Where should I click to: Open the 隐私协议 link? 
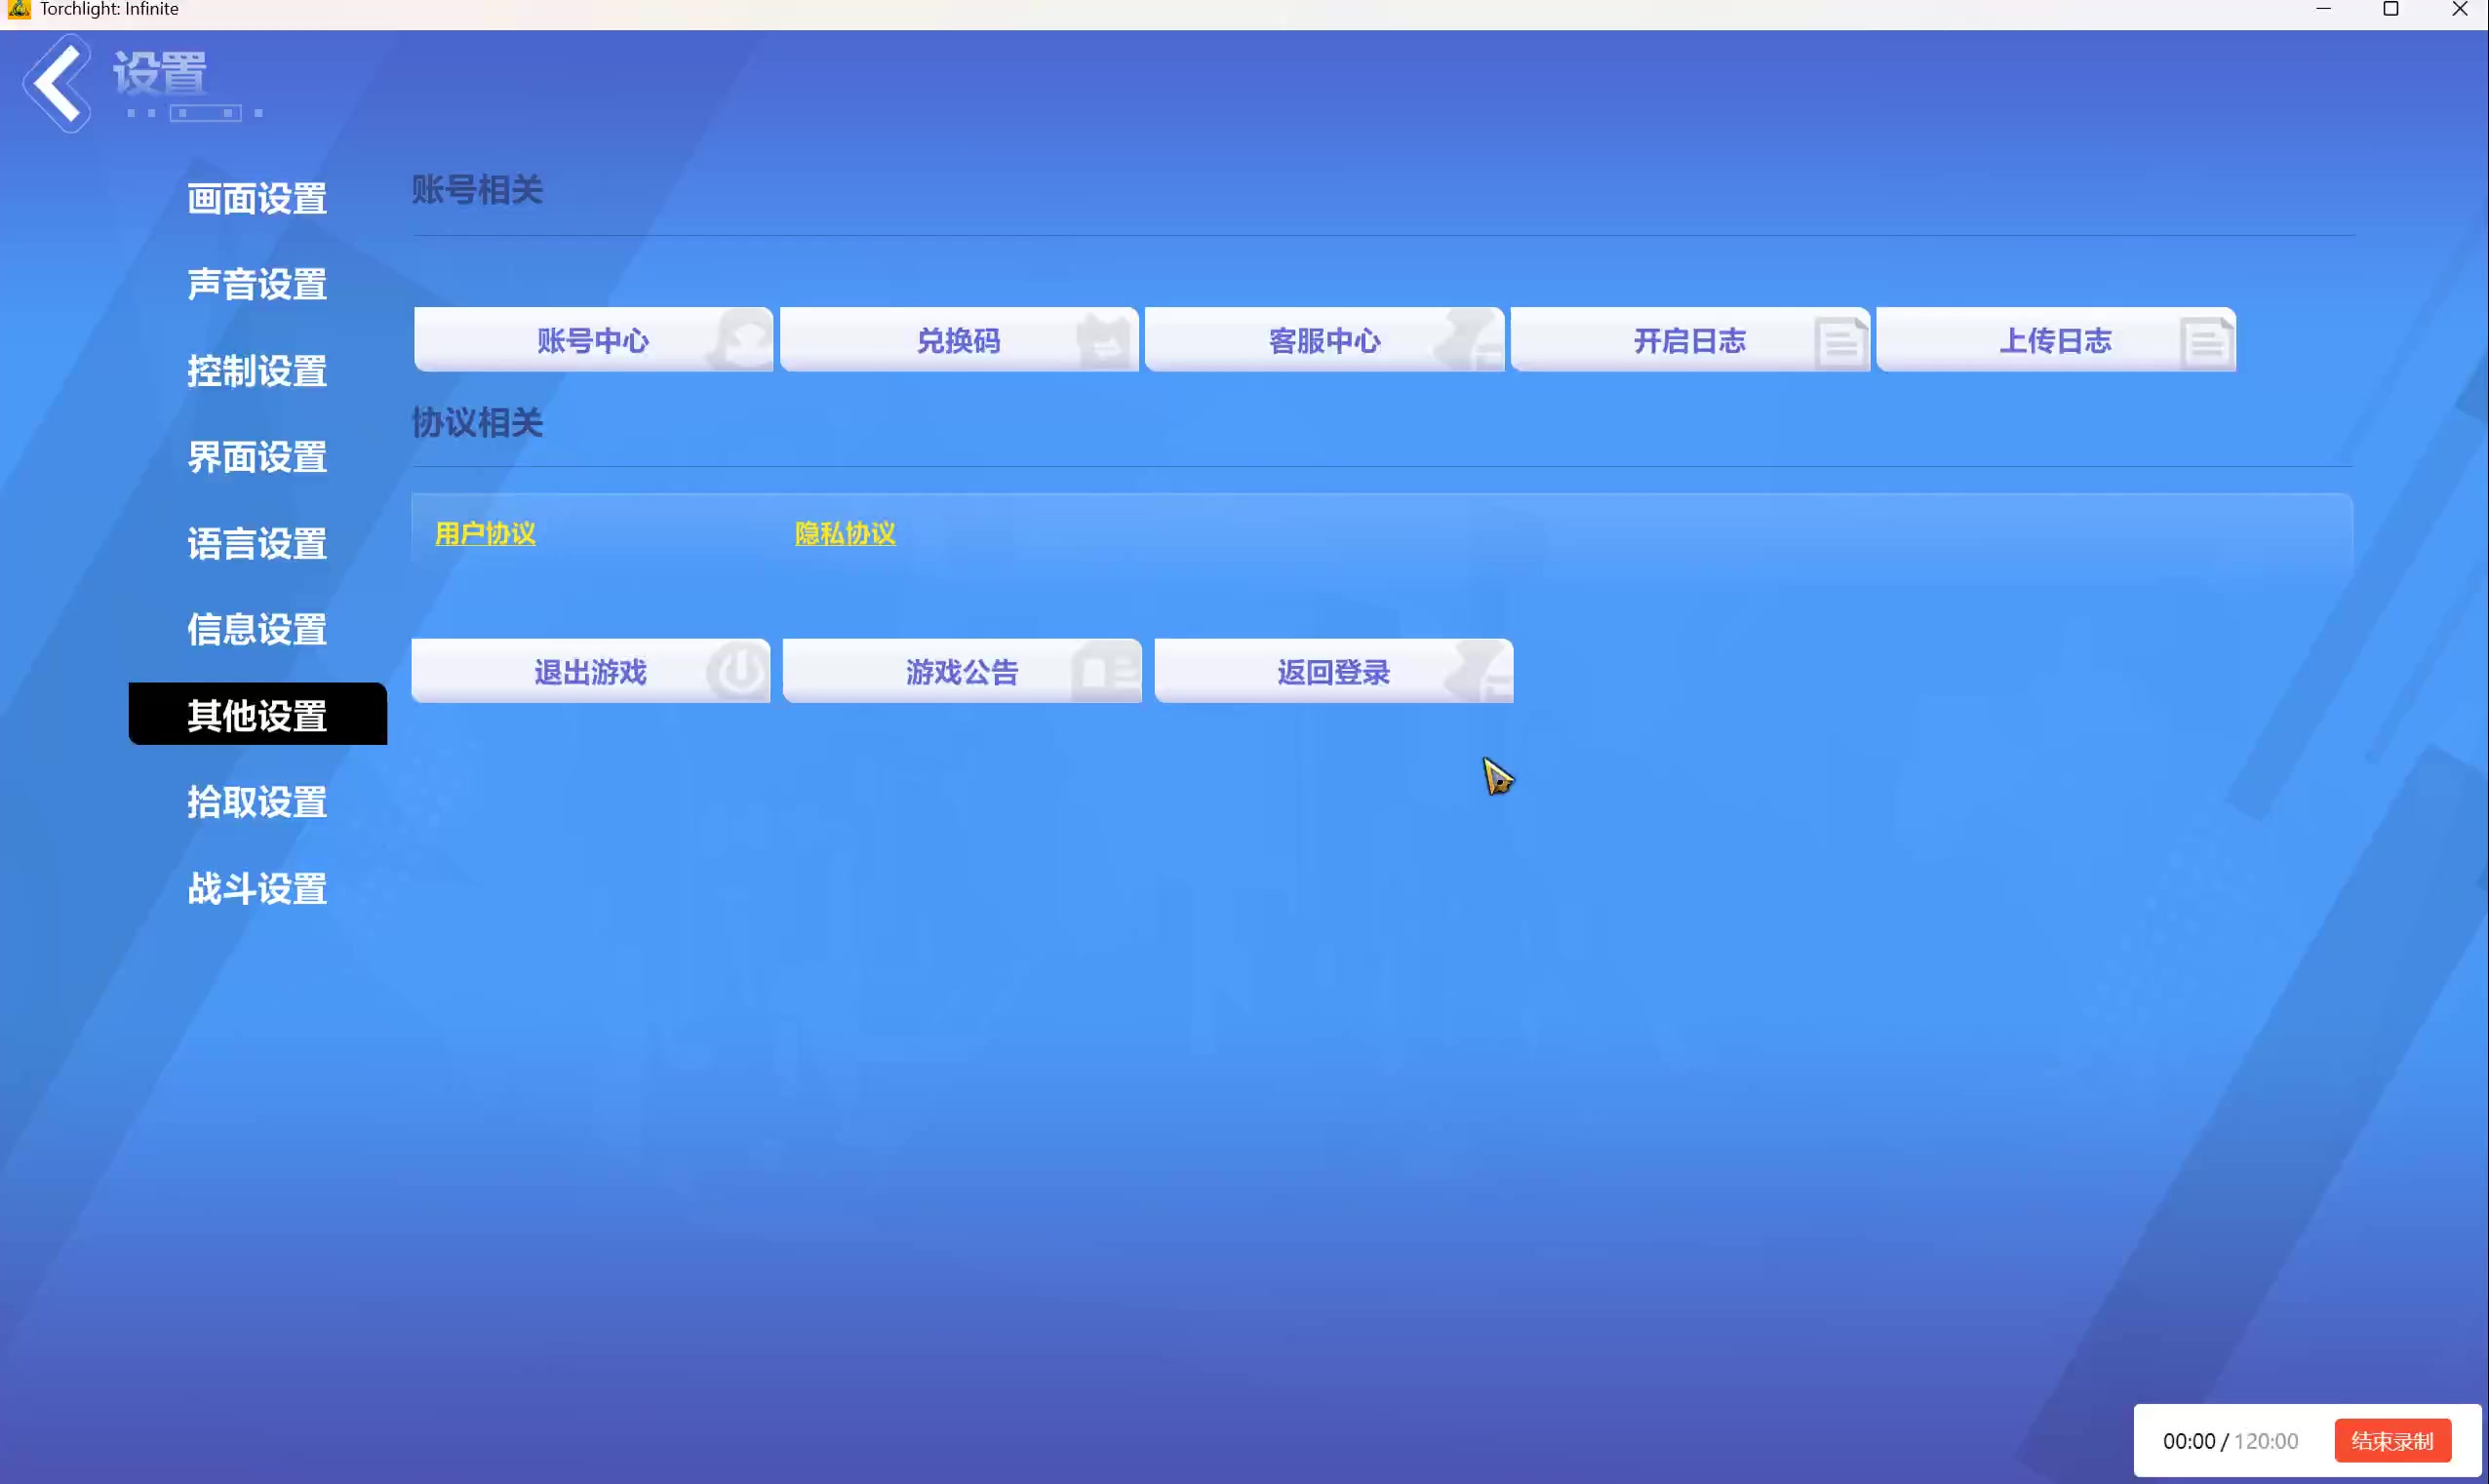(x=845, y=534)
